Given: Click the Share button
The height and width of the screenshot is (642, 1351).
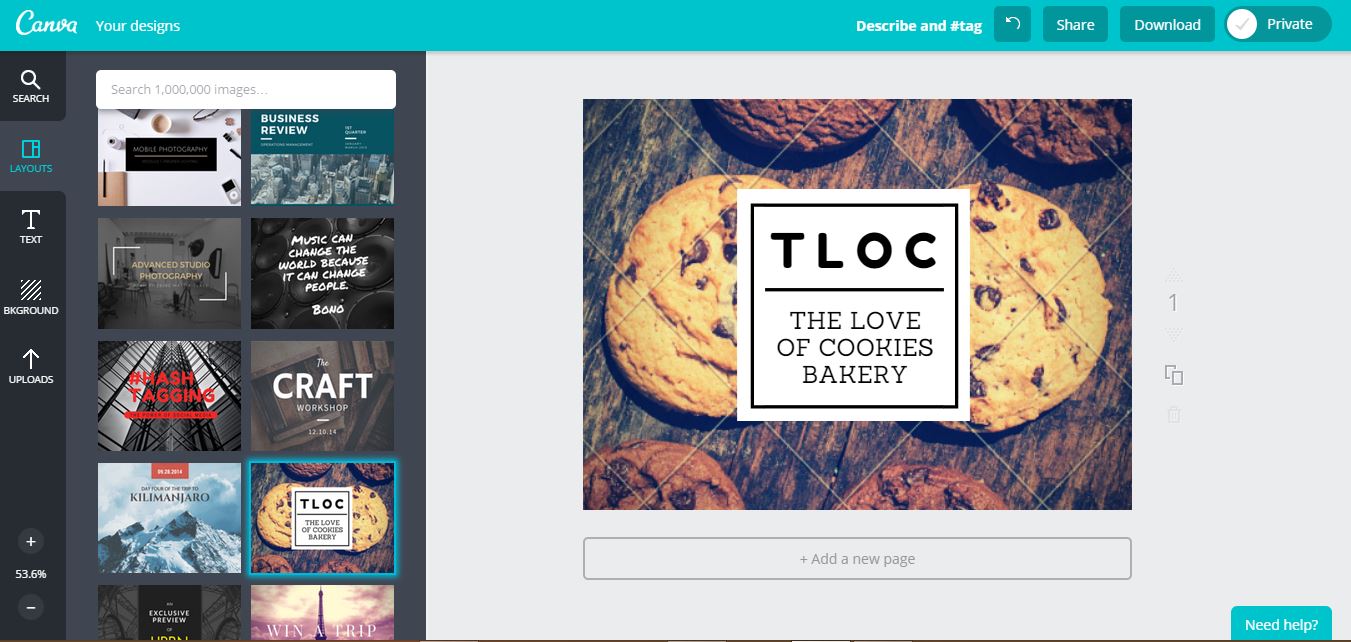Looking at the screenshot, I should [x=1075, y=25].
